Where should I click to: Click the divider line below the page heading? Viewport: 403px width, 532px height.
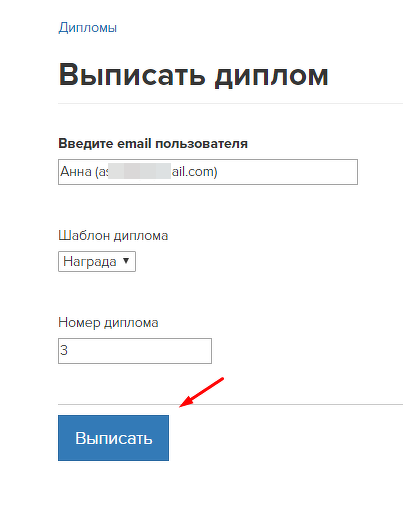click(x=230, y=103)
